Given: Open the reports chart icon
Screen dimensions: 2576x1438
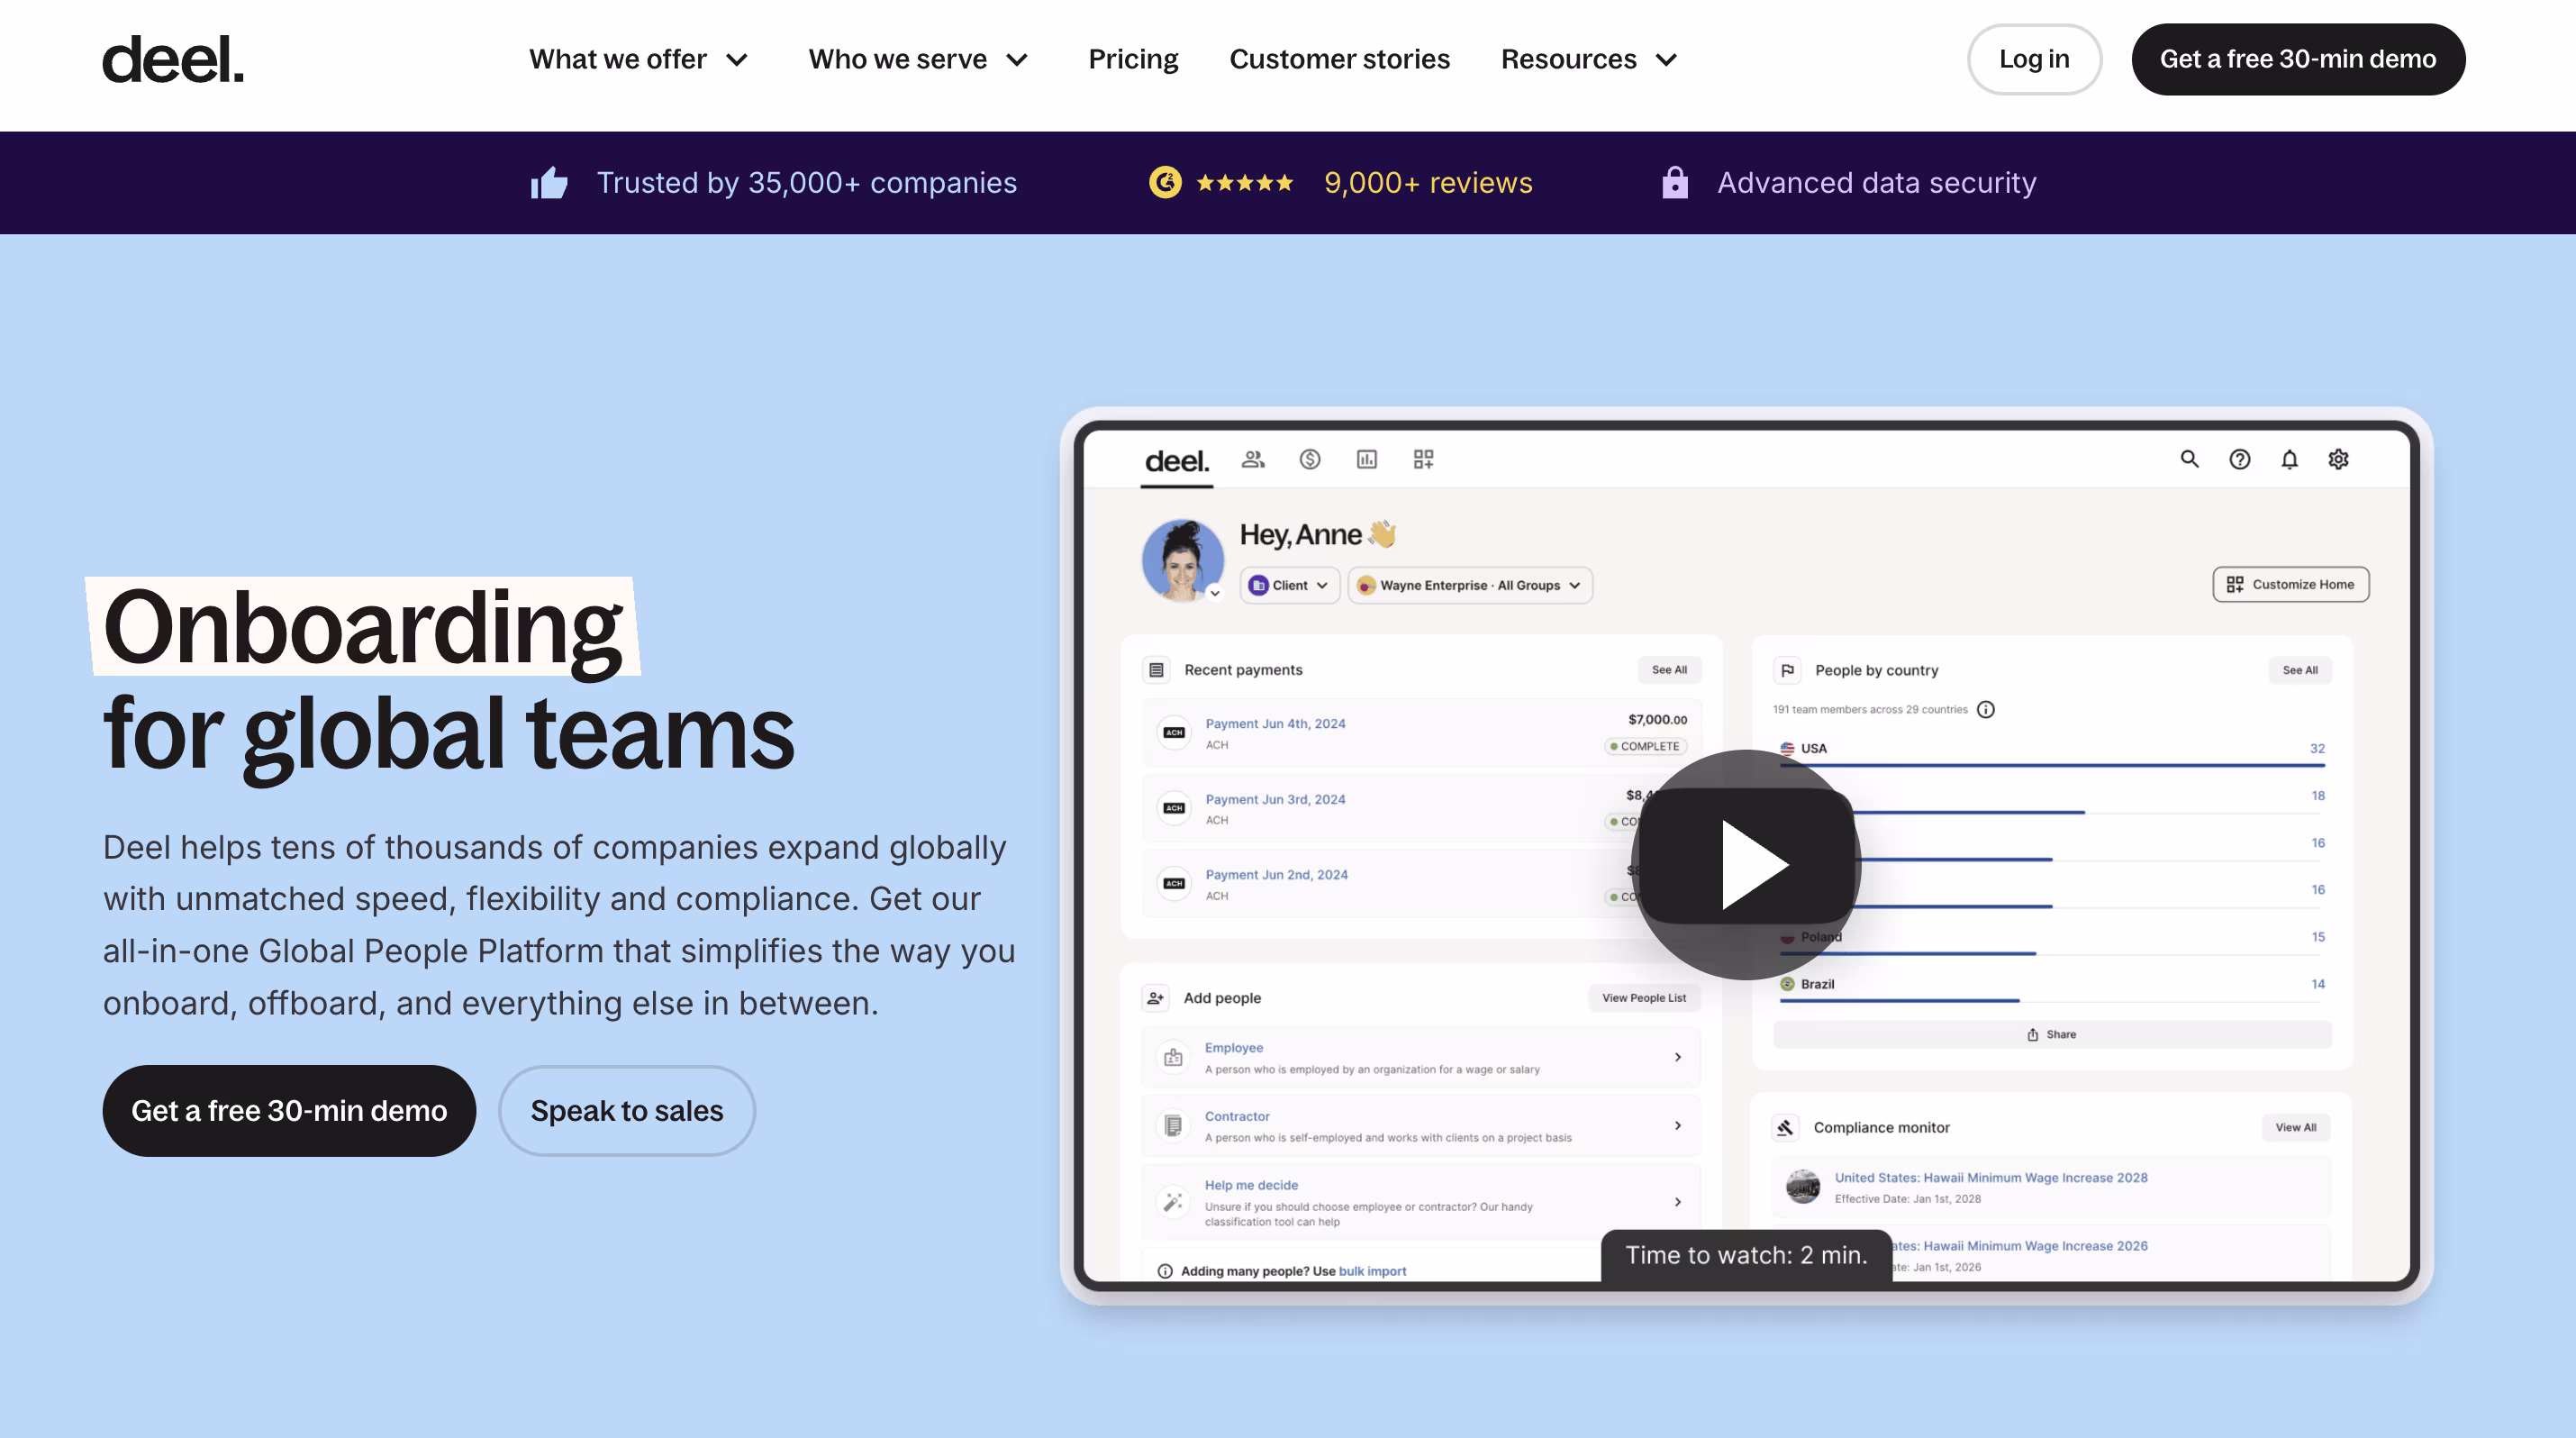Looking at the screenshot, I should click(1367, 459).
